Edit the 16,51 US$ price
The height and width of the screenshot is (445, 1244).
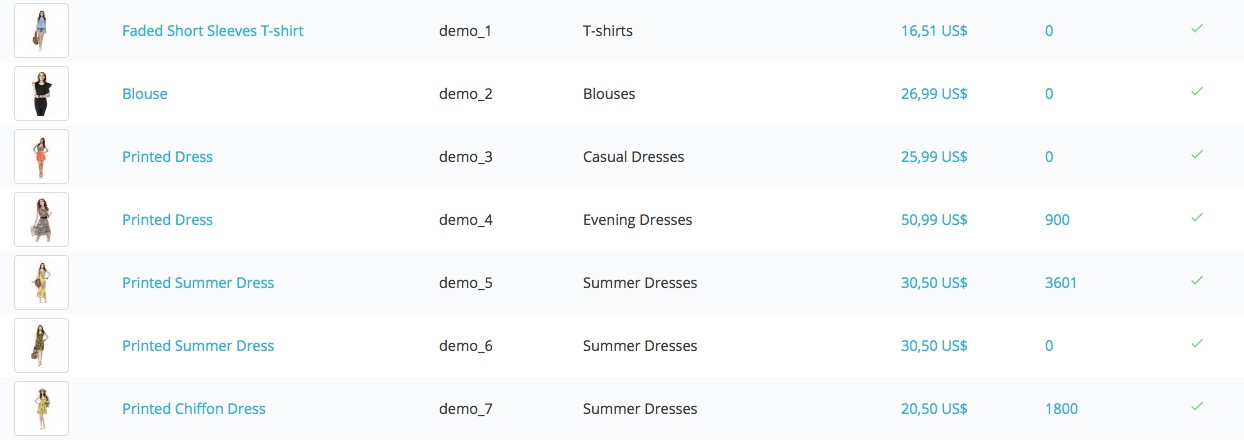(x=934, y=31)
